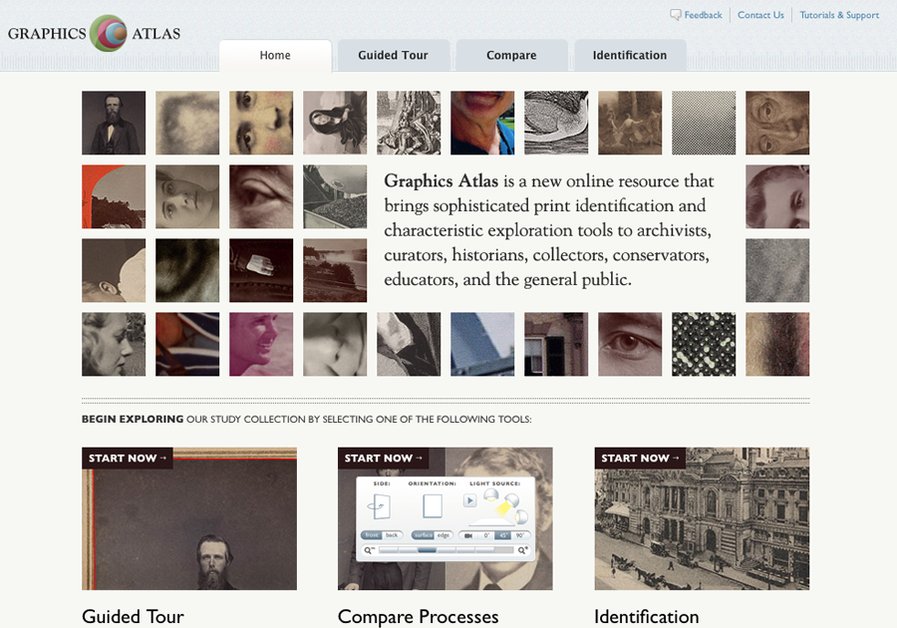Switch to the Guided Tour tab

click(x=393, y=55)
